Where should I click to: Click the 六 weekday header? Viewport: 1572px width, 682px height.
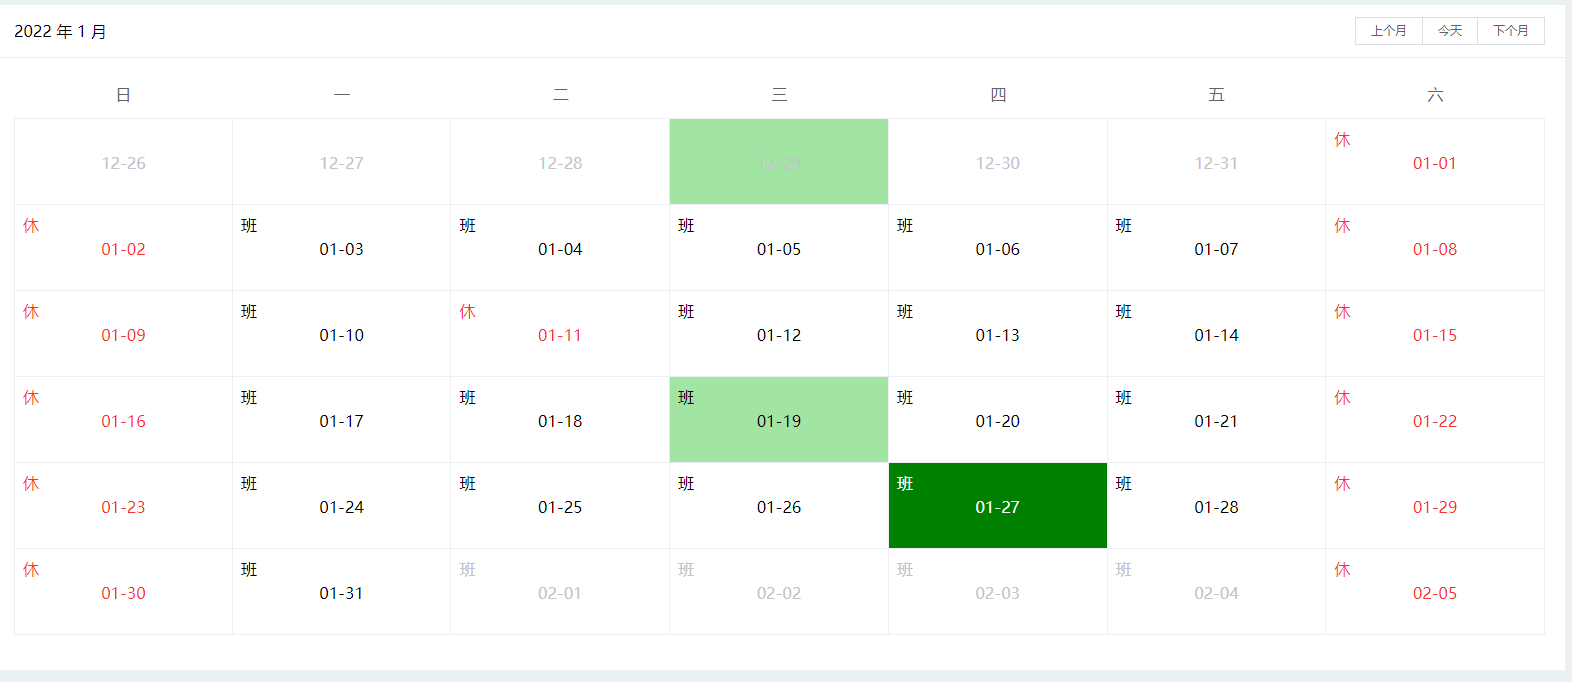(x=1434, y=94)
